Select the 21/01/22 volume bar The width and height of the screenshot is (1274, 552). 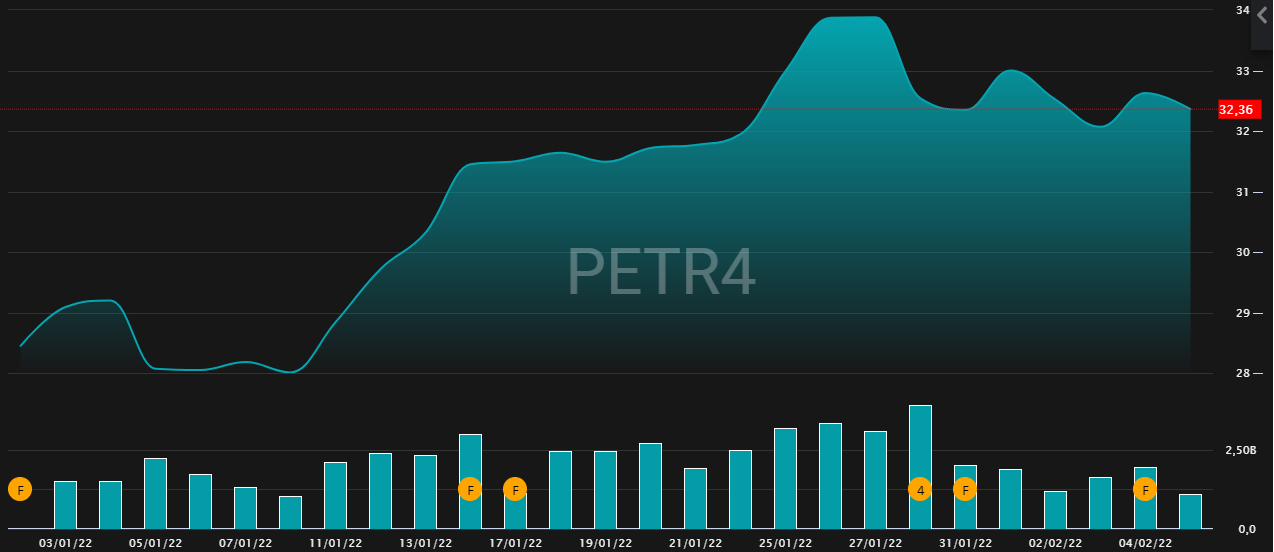coord(695,498)
